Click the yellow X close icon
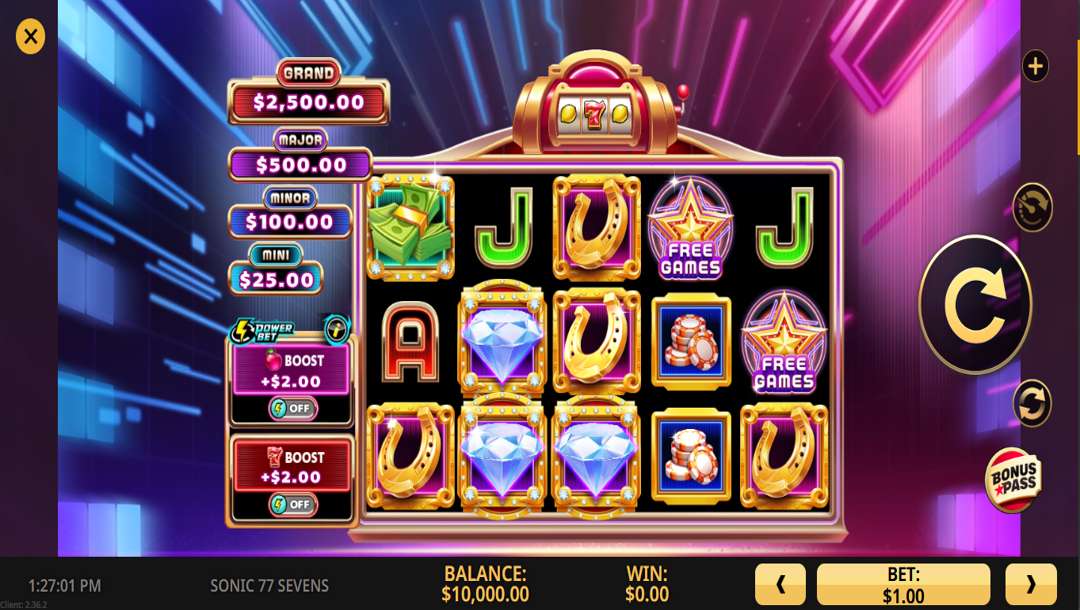 (30, 36)
